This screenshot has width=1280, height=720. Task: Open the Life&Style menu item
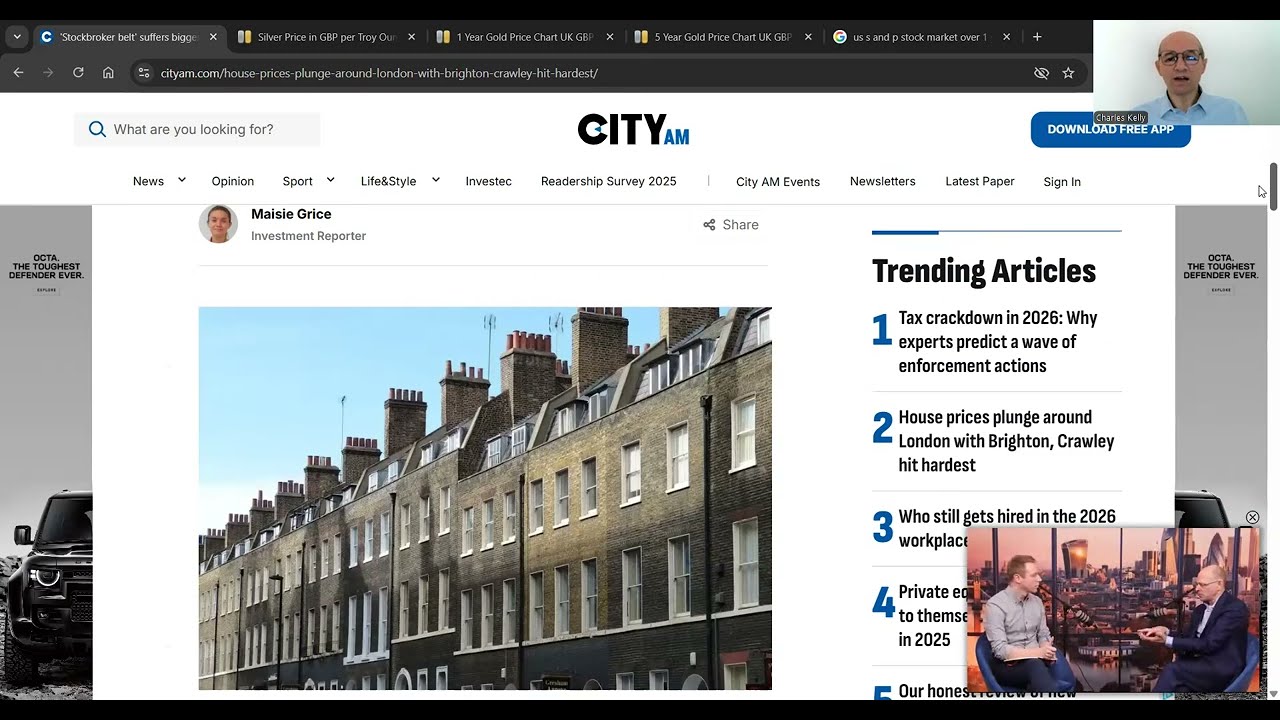point(388,181)
